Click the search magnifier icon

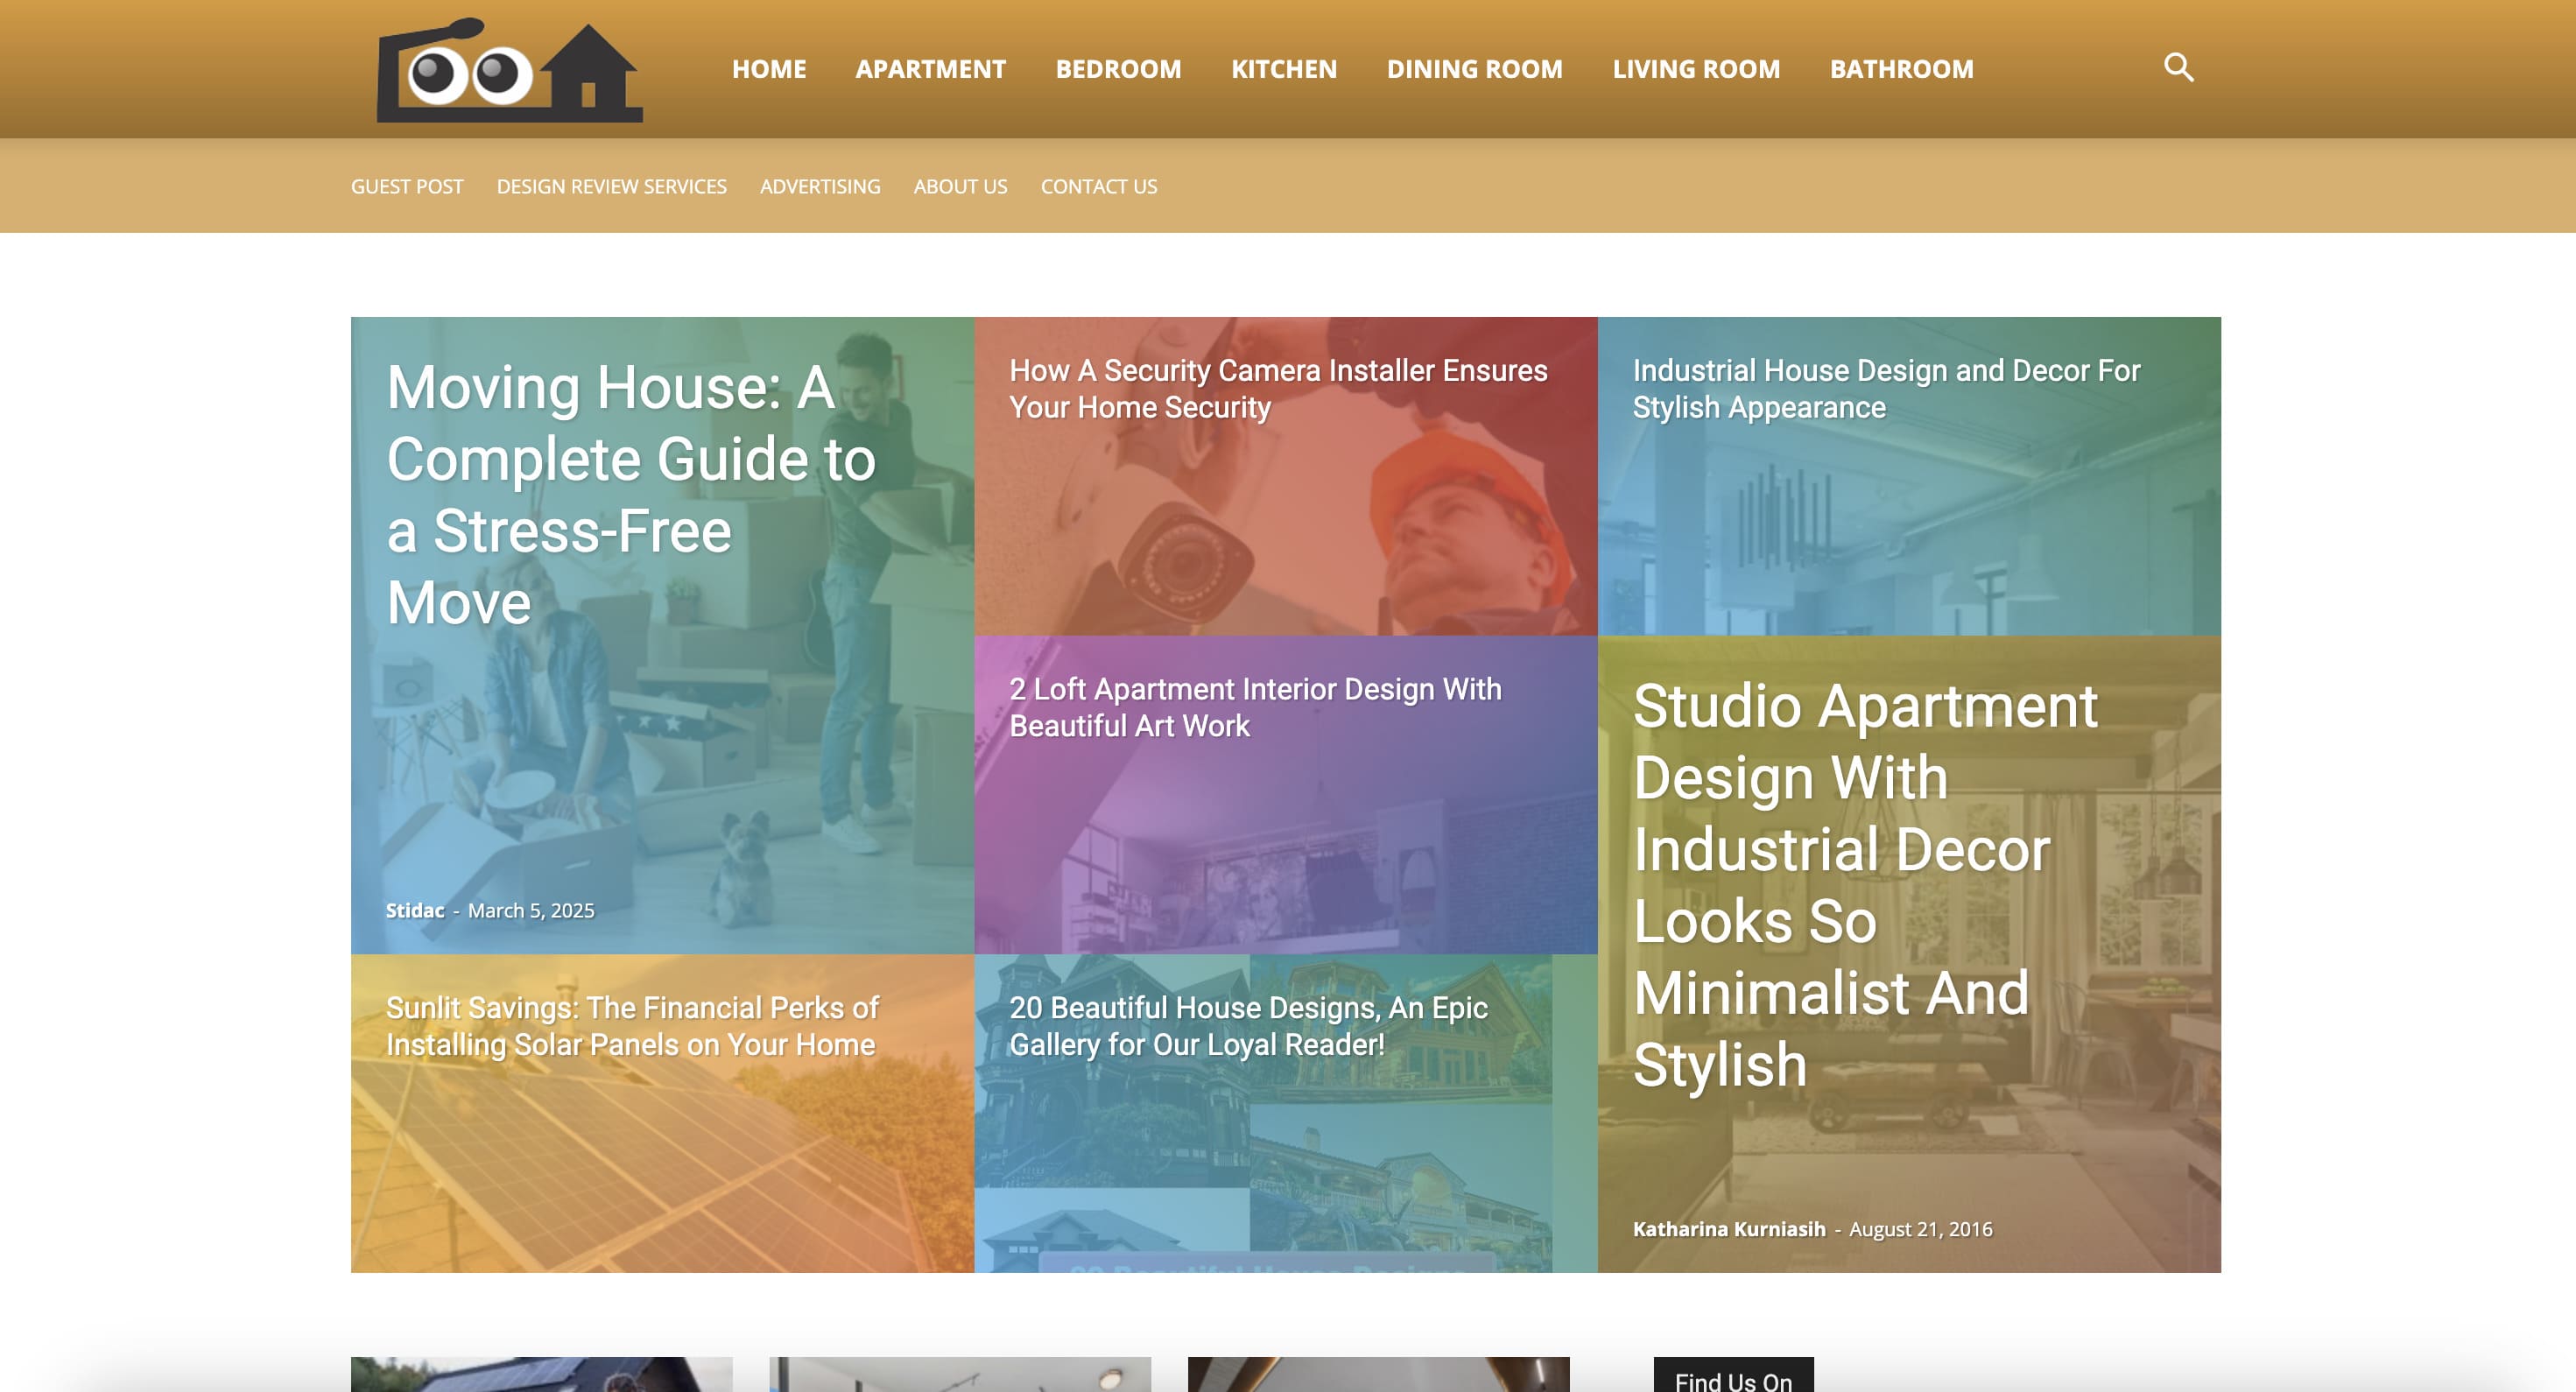tap(2178, 68)
